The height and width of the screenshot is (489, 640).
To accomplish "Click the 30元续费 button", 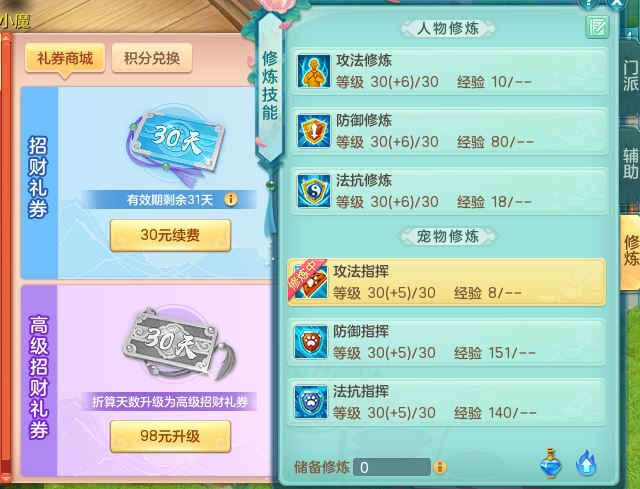I will tap(170, 235).
